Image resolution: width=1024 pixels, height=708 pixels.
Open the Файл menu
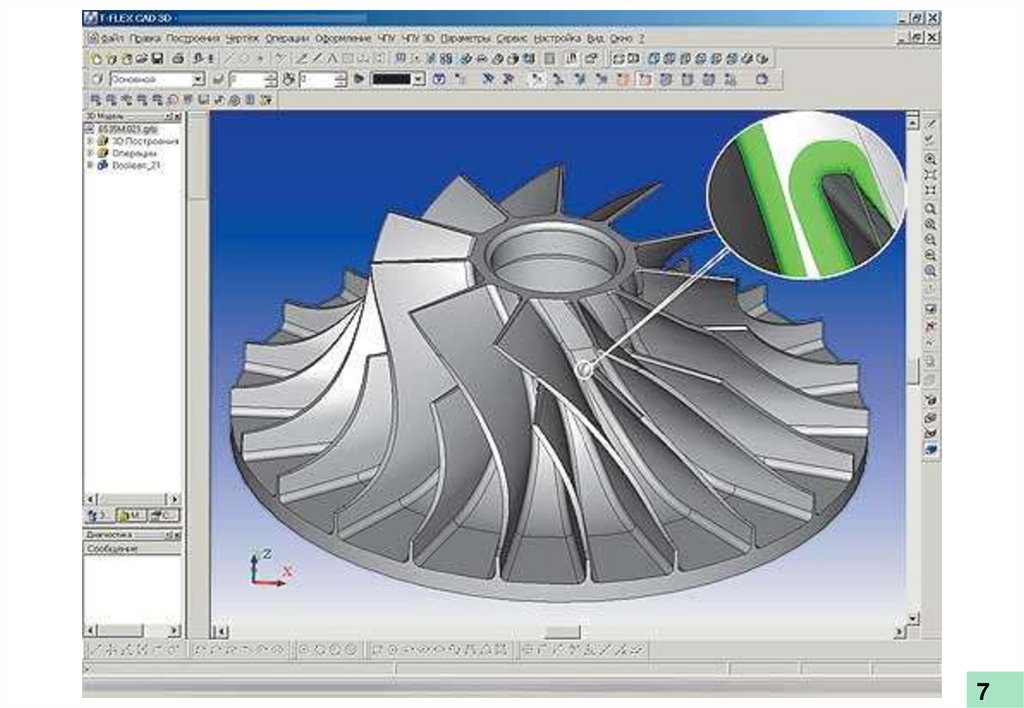point(113,39)
